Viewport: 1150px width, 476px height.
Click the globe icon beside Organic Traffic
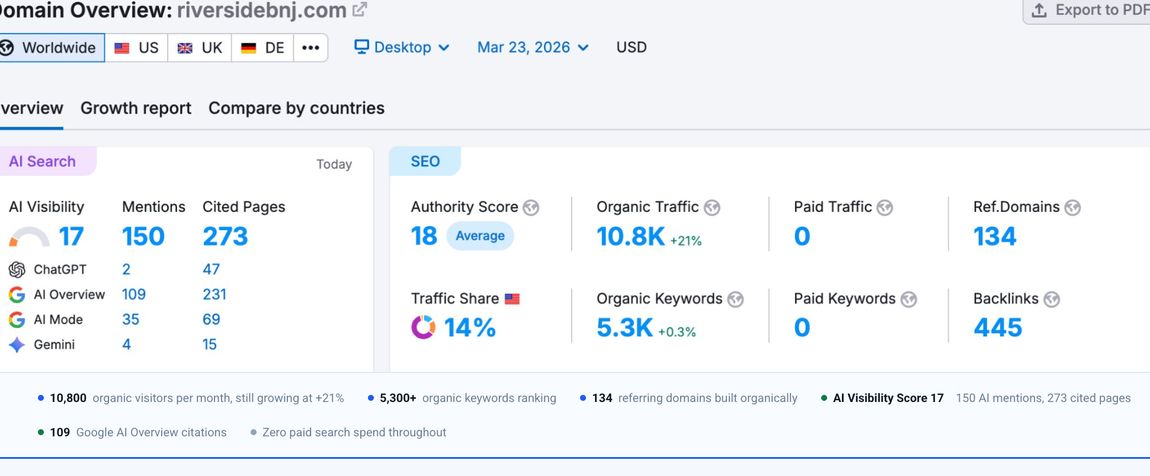point(711,208)
